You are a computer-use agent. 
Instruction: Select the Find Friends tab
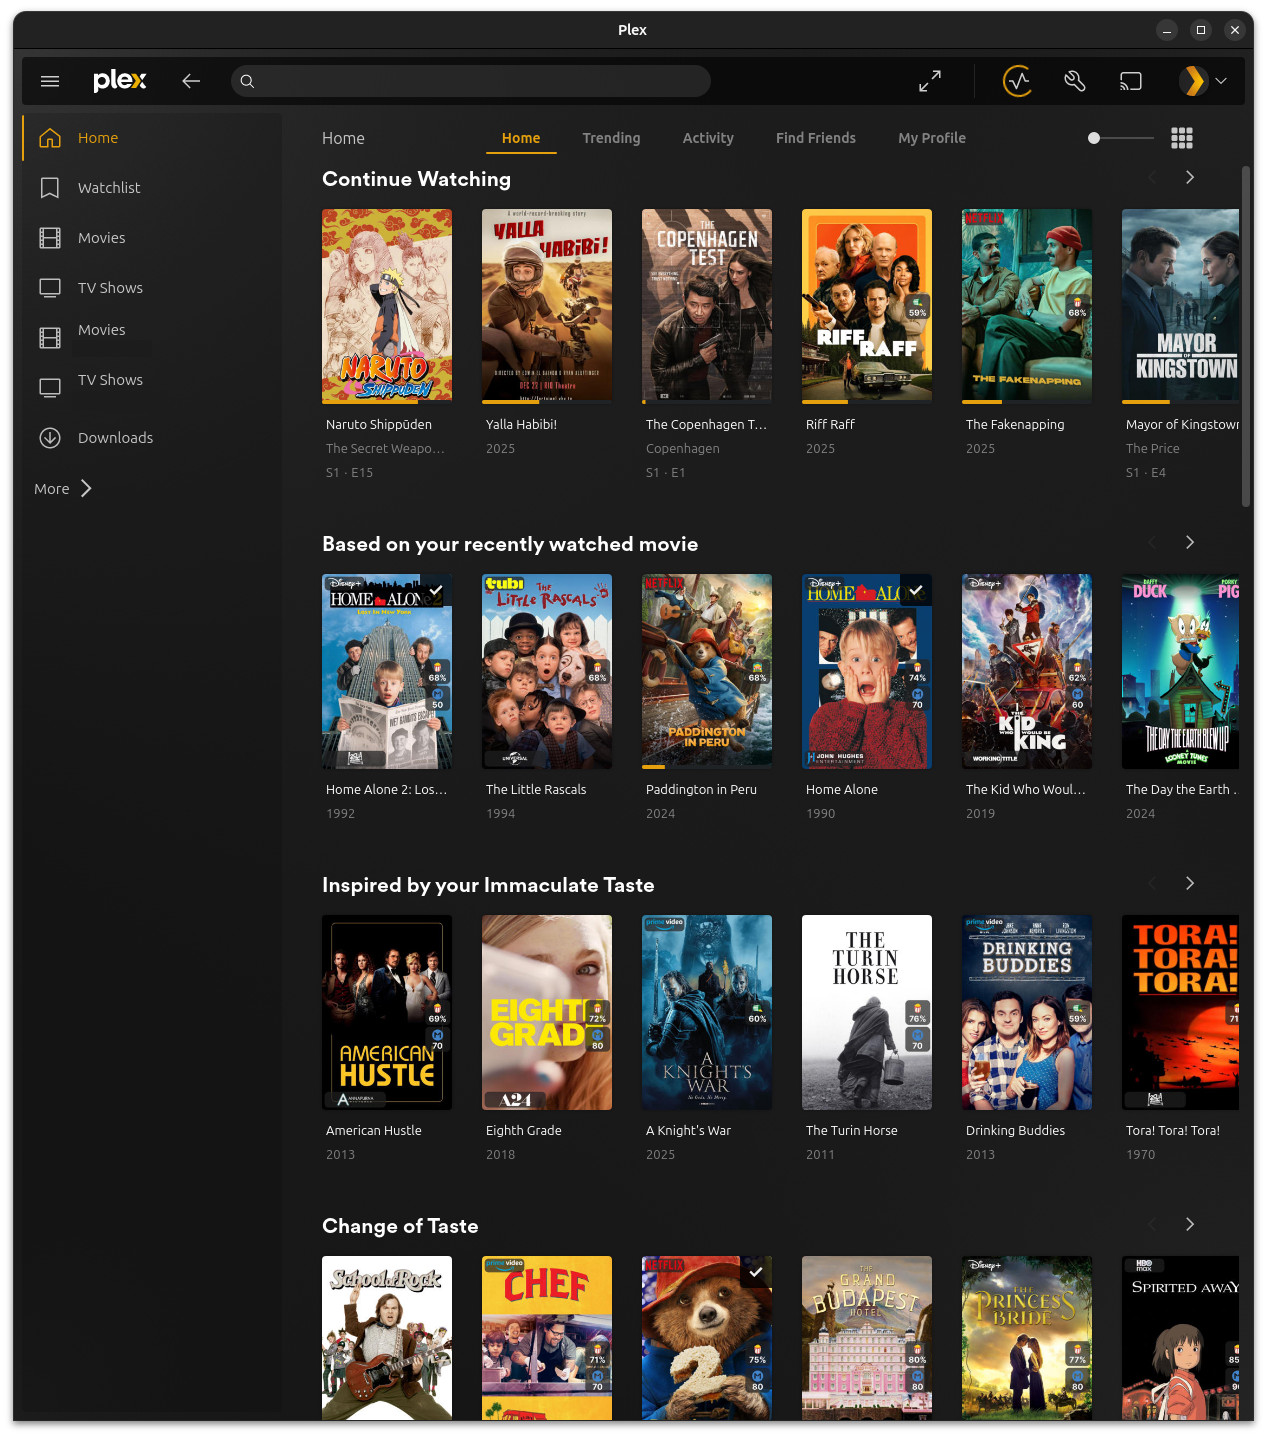(816, 138)
